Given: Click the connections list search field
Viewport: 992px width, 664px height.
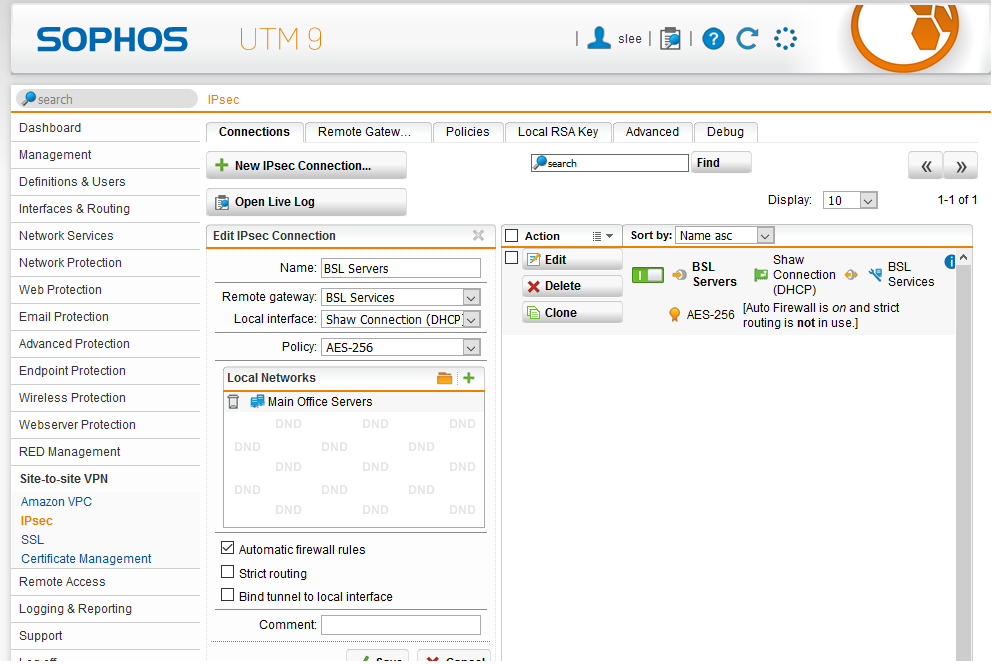Looking at the screenshot, I should [x=609, y=163].
